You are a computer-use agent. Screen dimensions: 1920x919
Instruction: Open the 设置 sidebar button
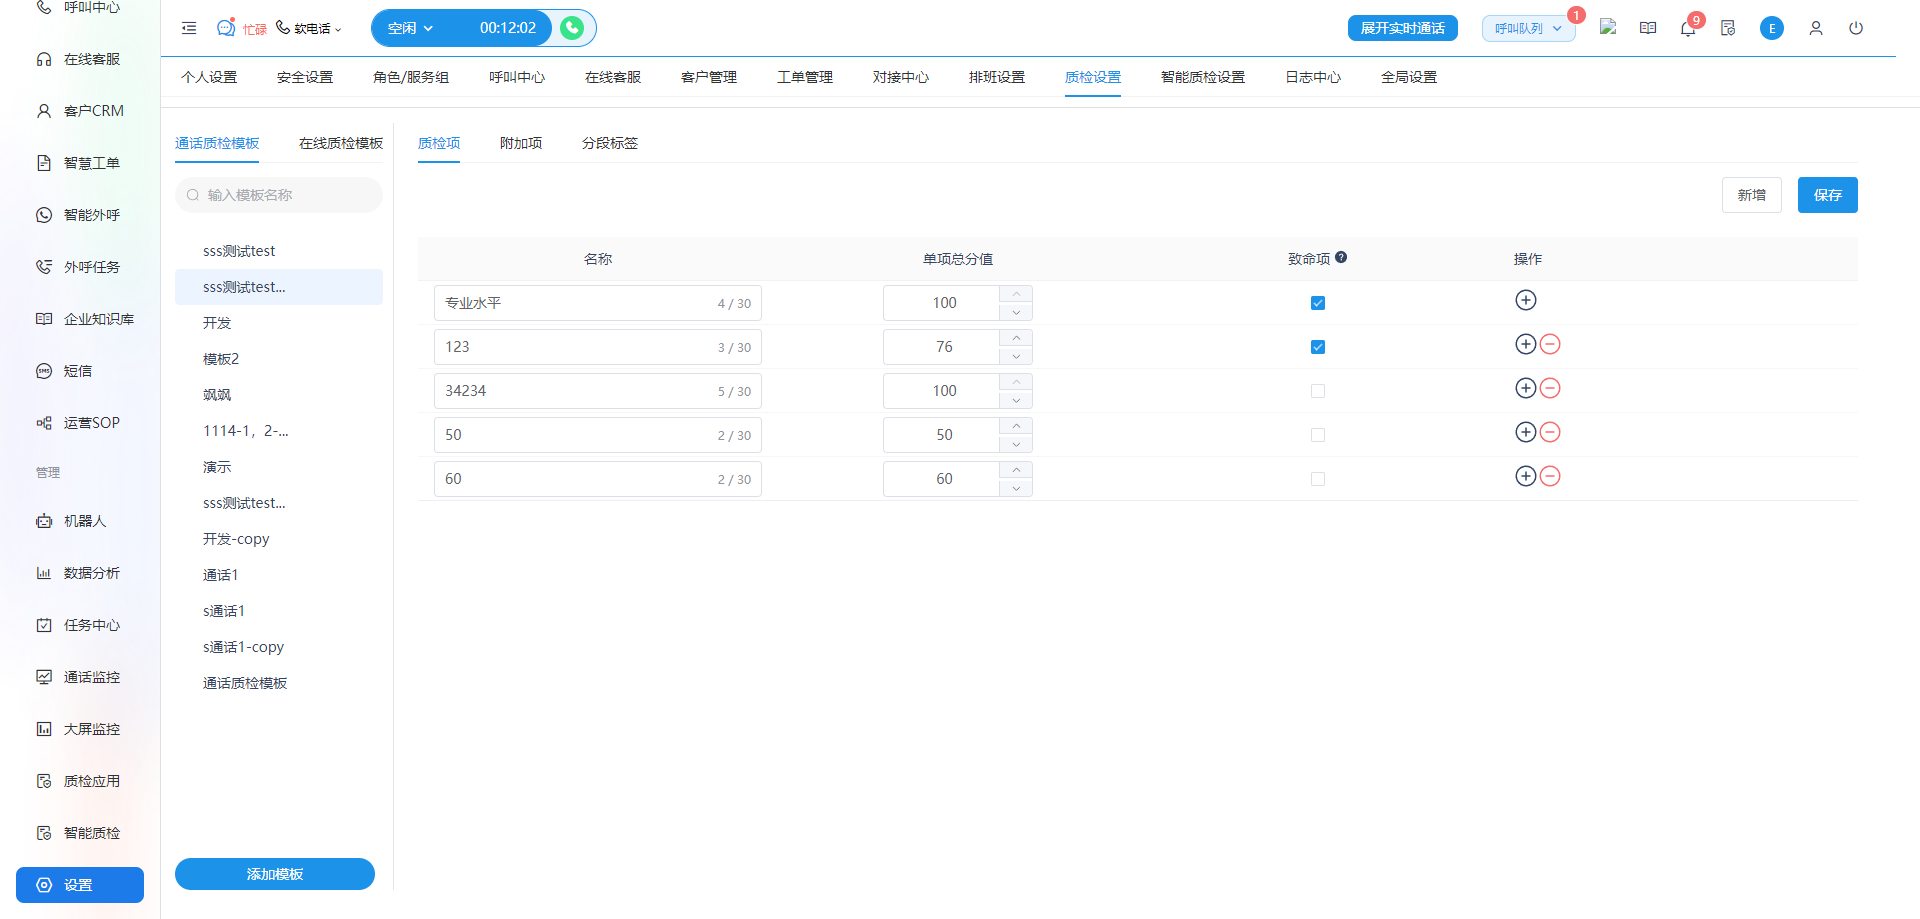(x=80, y=885)
